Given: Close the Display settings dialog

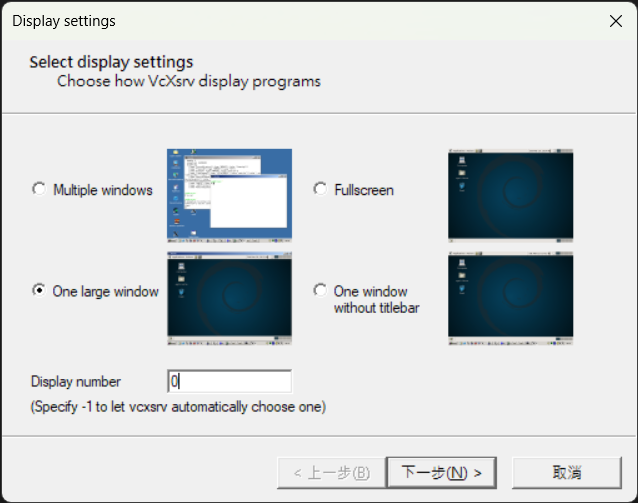Looking at the screenshot, I should point(616,21).
